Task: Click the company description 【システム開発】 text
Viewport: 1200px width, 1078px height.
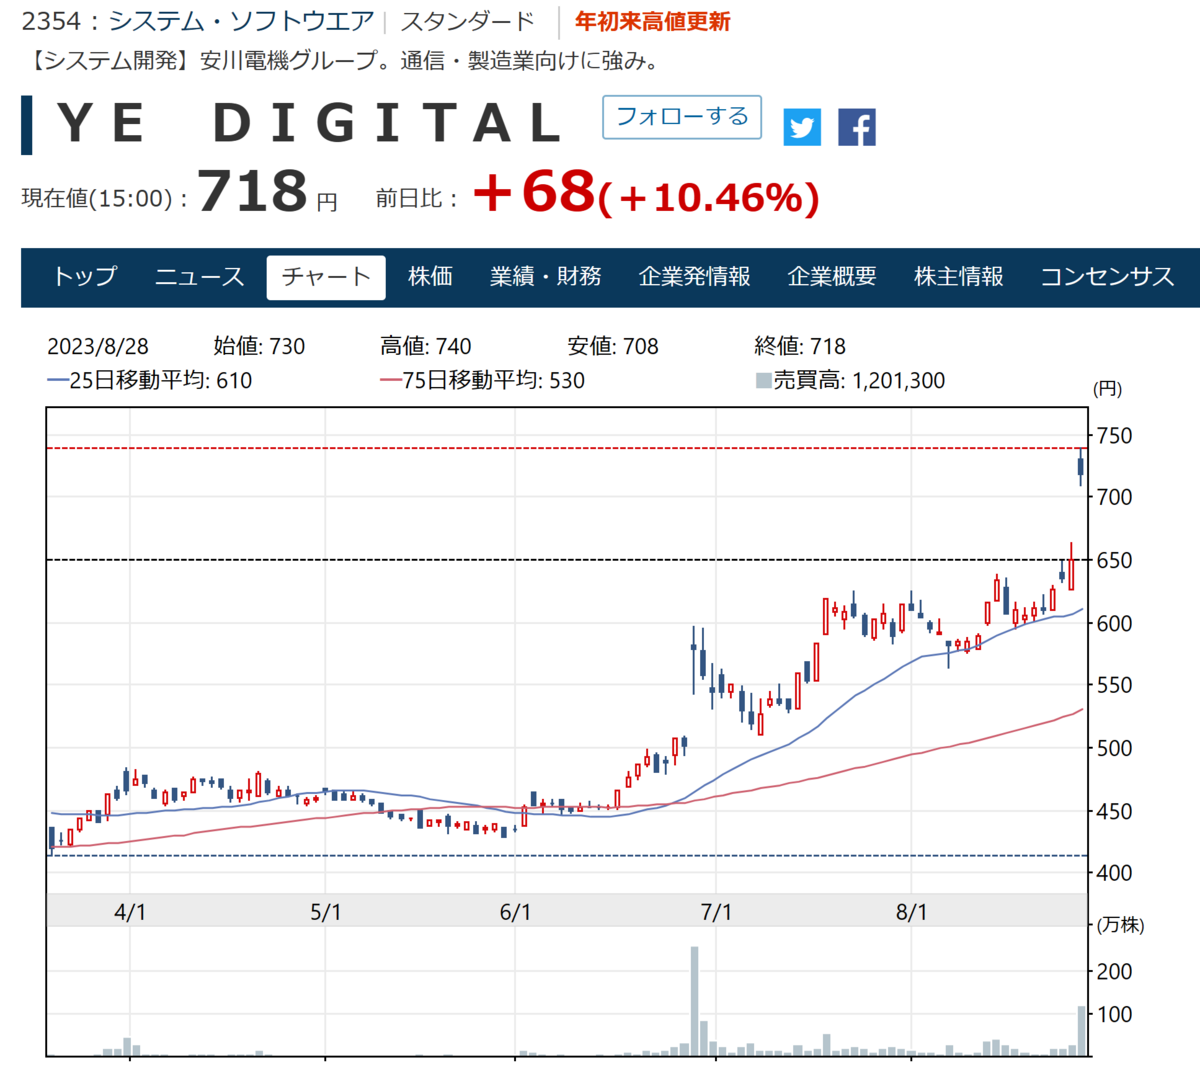Action: coord(343,62)
